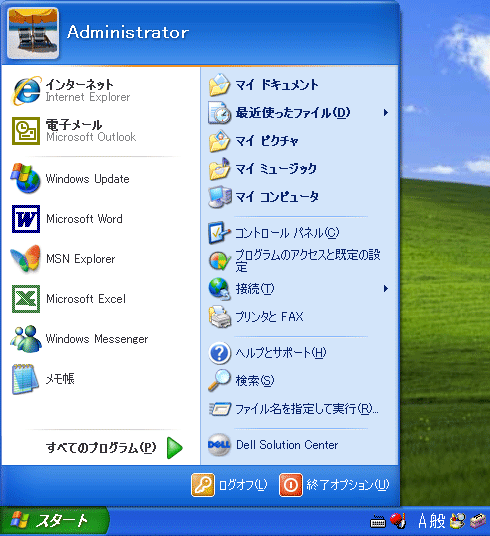Click ヘルプとサポート(H) text
This screenshot has width=490, height=536.
tap(281, 353)
